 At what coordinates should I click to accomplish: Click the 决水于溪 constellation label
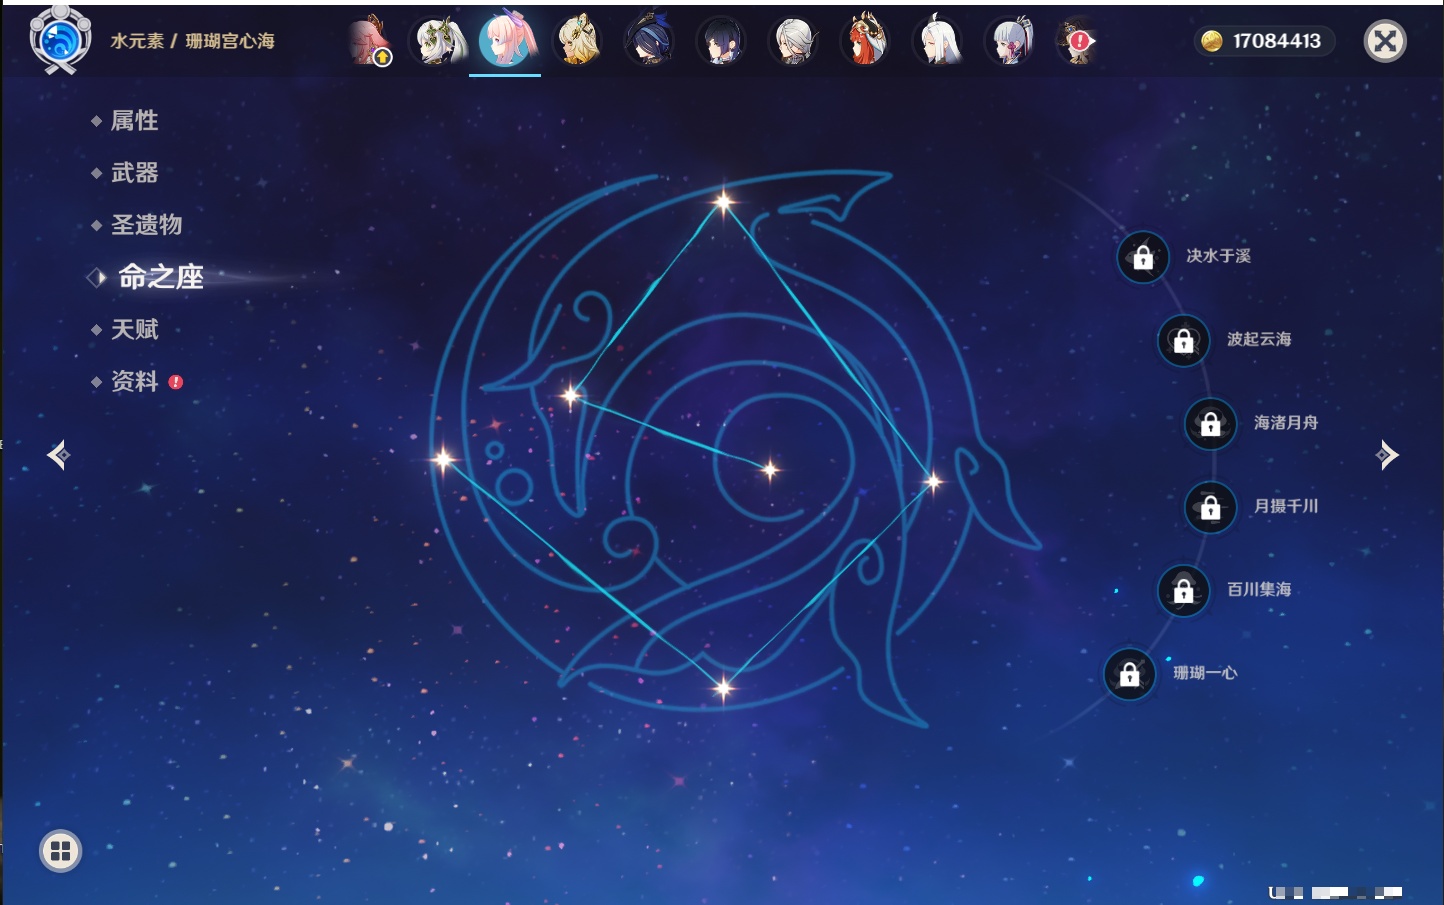[x=1218, y=256]
